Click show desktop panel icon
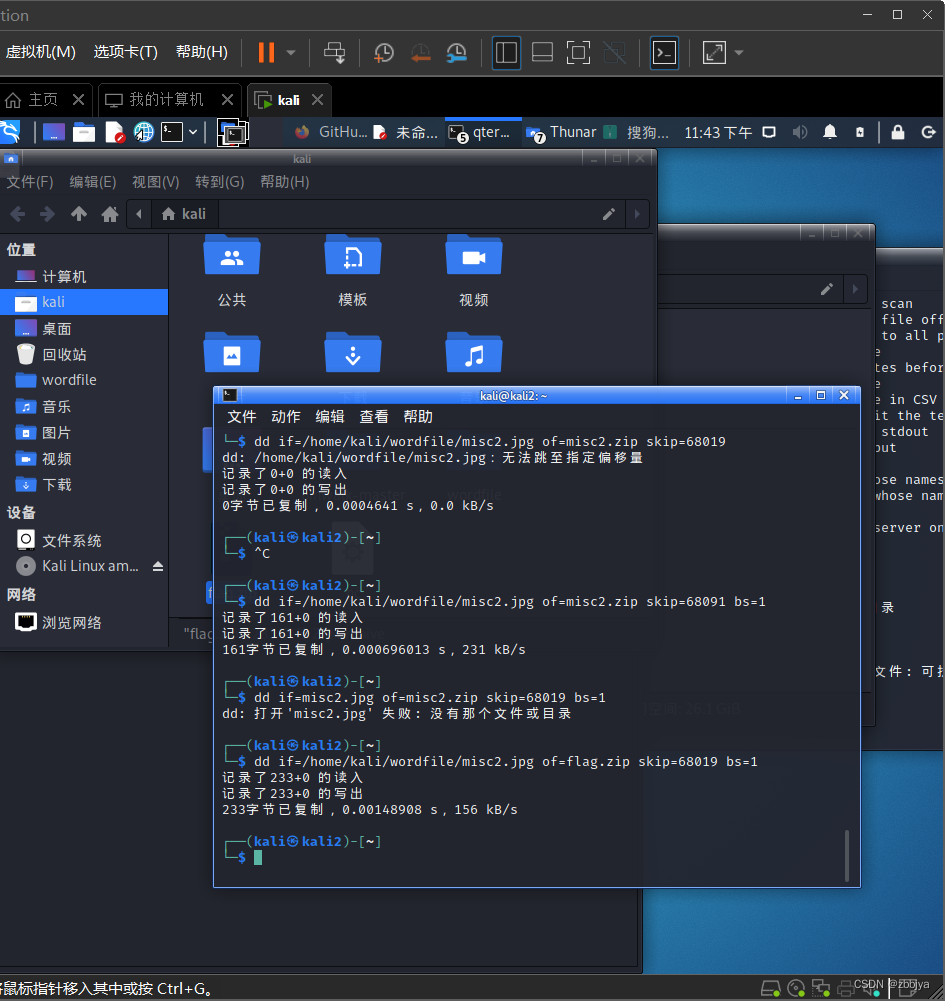 pos(54,132)
